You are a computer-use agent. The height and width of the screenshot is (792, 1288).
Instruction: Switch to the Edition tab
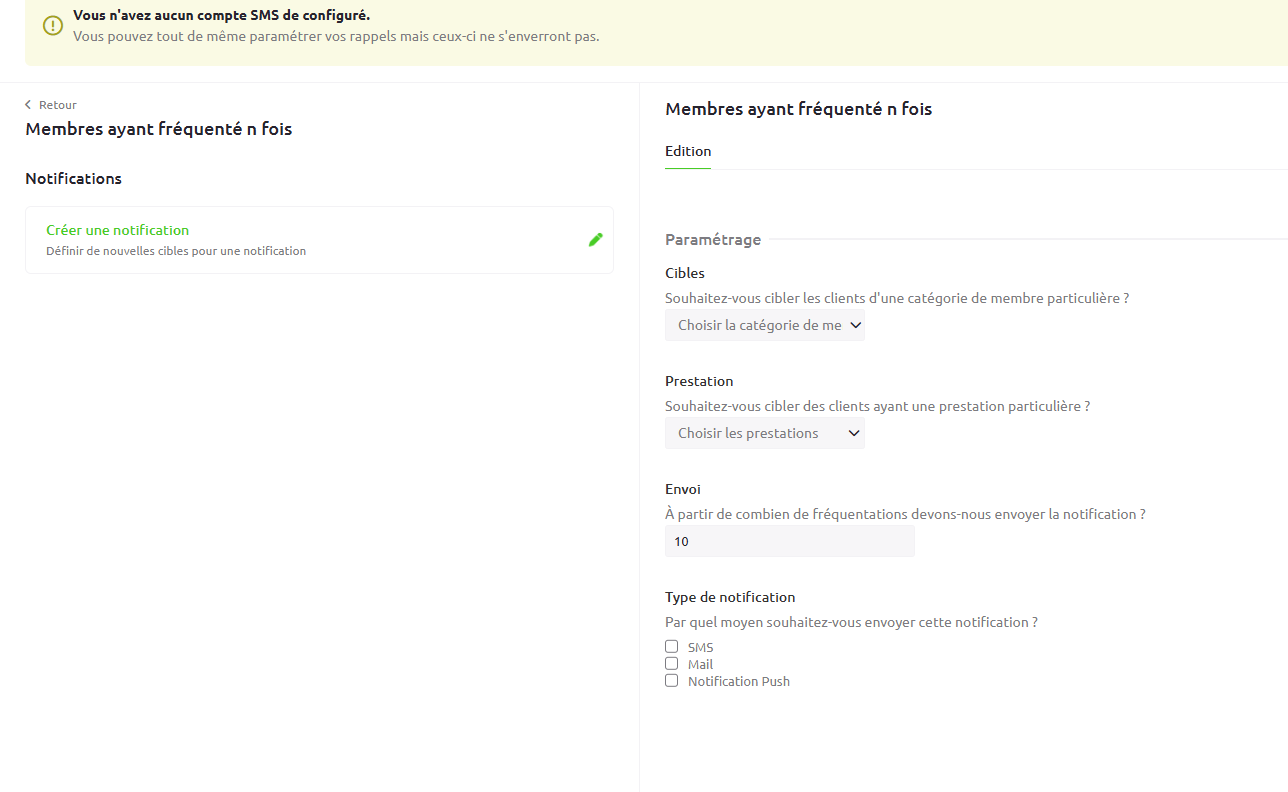(x=688, y=151)
